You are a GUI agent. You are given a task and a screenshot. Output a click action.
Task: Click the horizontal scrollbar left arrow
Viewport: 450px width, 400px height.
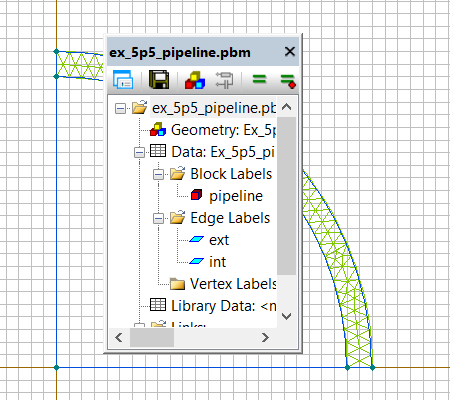[x=119, y=338]
